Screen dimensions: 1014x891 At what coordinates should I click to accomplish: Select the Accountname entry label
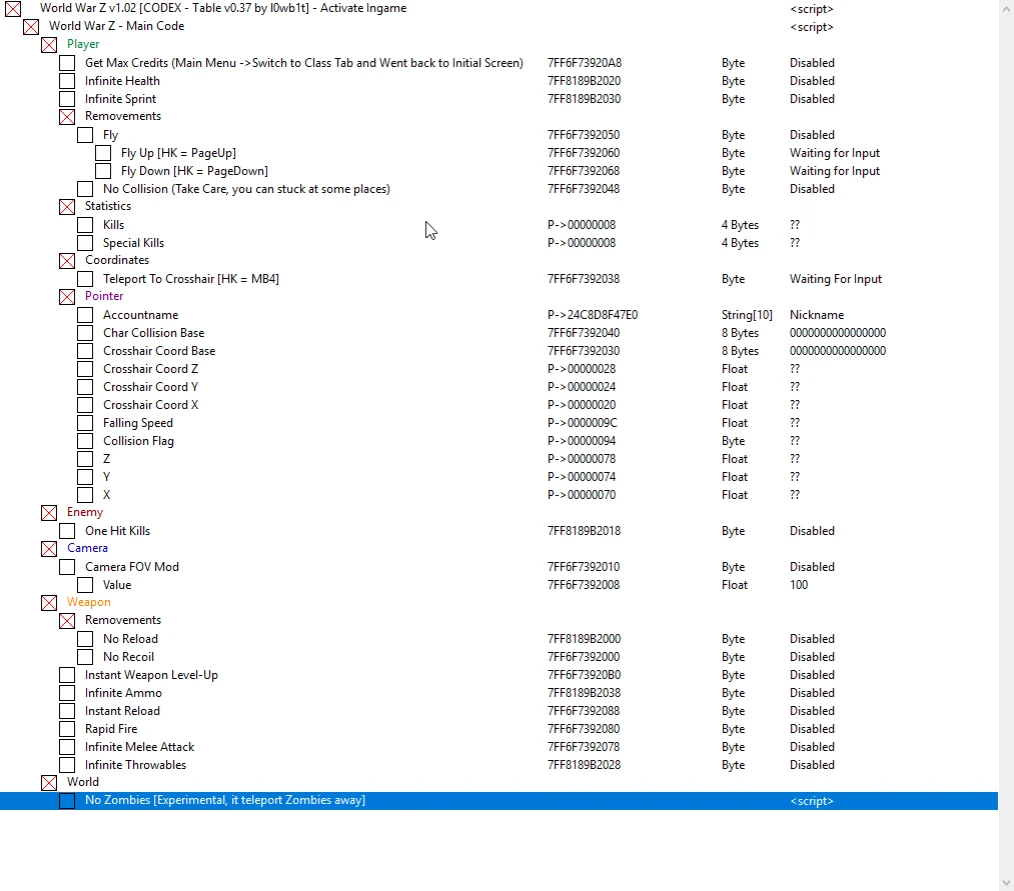pos(140,315)
